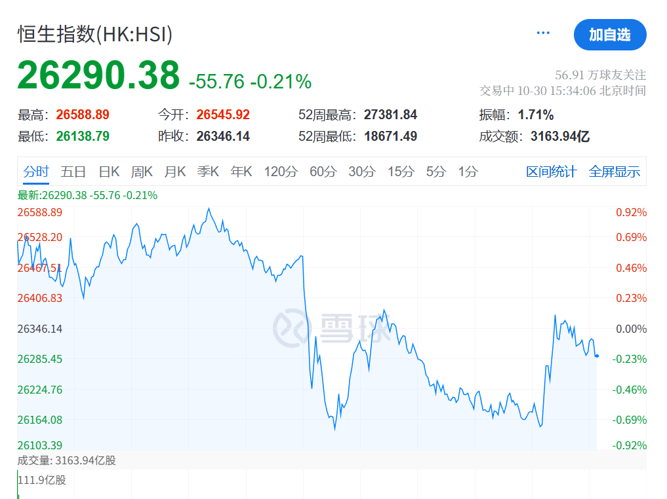Screen dimensions: 667x499
Task: Open the 区间统计 range statistics link
Action: pos(551,171)
